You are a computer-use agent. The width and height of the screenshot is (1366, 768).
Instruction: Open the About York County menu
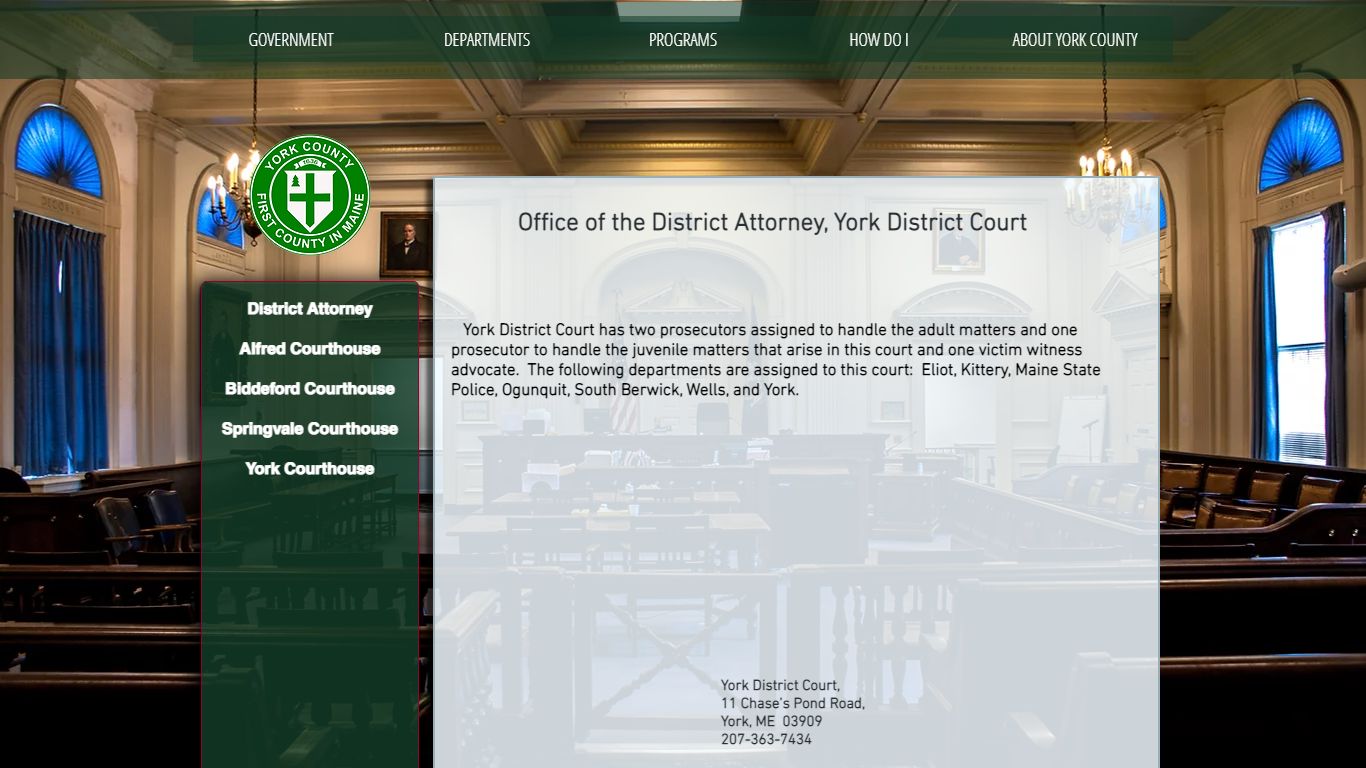click(x=1075, y=40)
